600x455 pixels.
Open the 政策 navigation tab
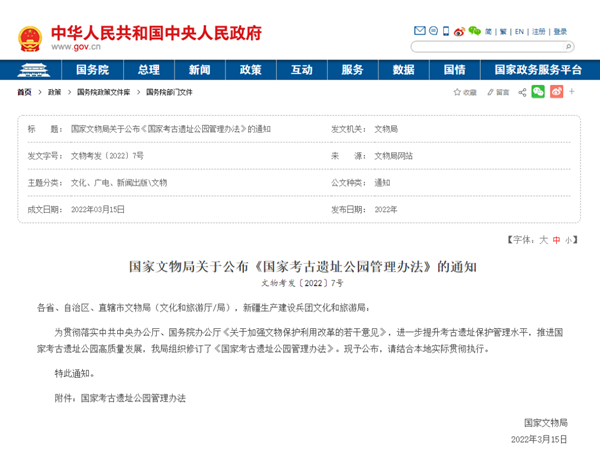click(250, 70)
